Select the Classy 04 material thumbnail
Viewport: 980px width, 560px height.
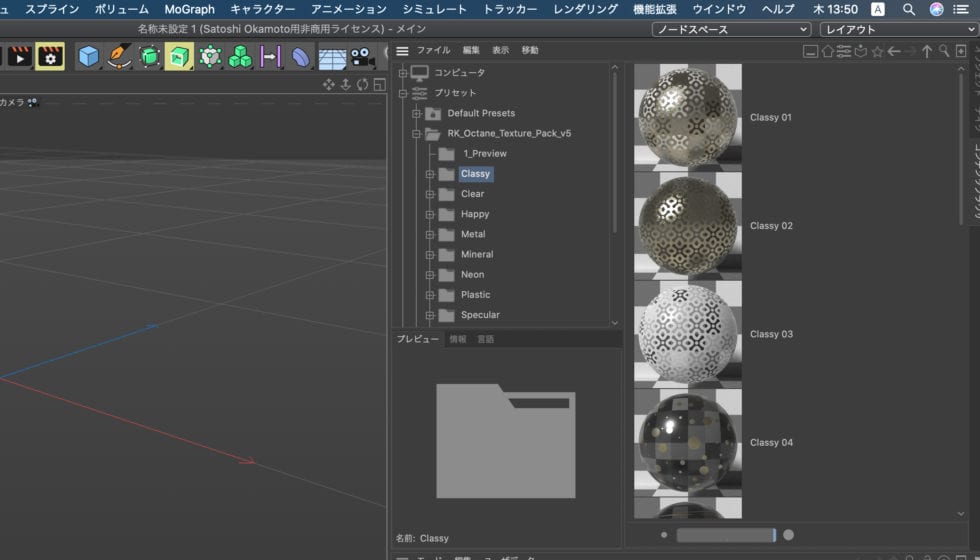point(688,442)
